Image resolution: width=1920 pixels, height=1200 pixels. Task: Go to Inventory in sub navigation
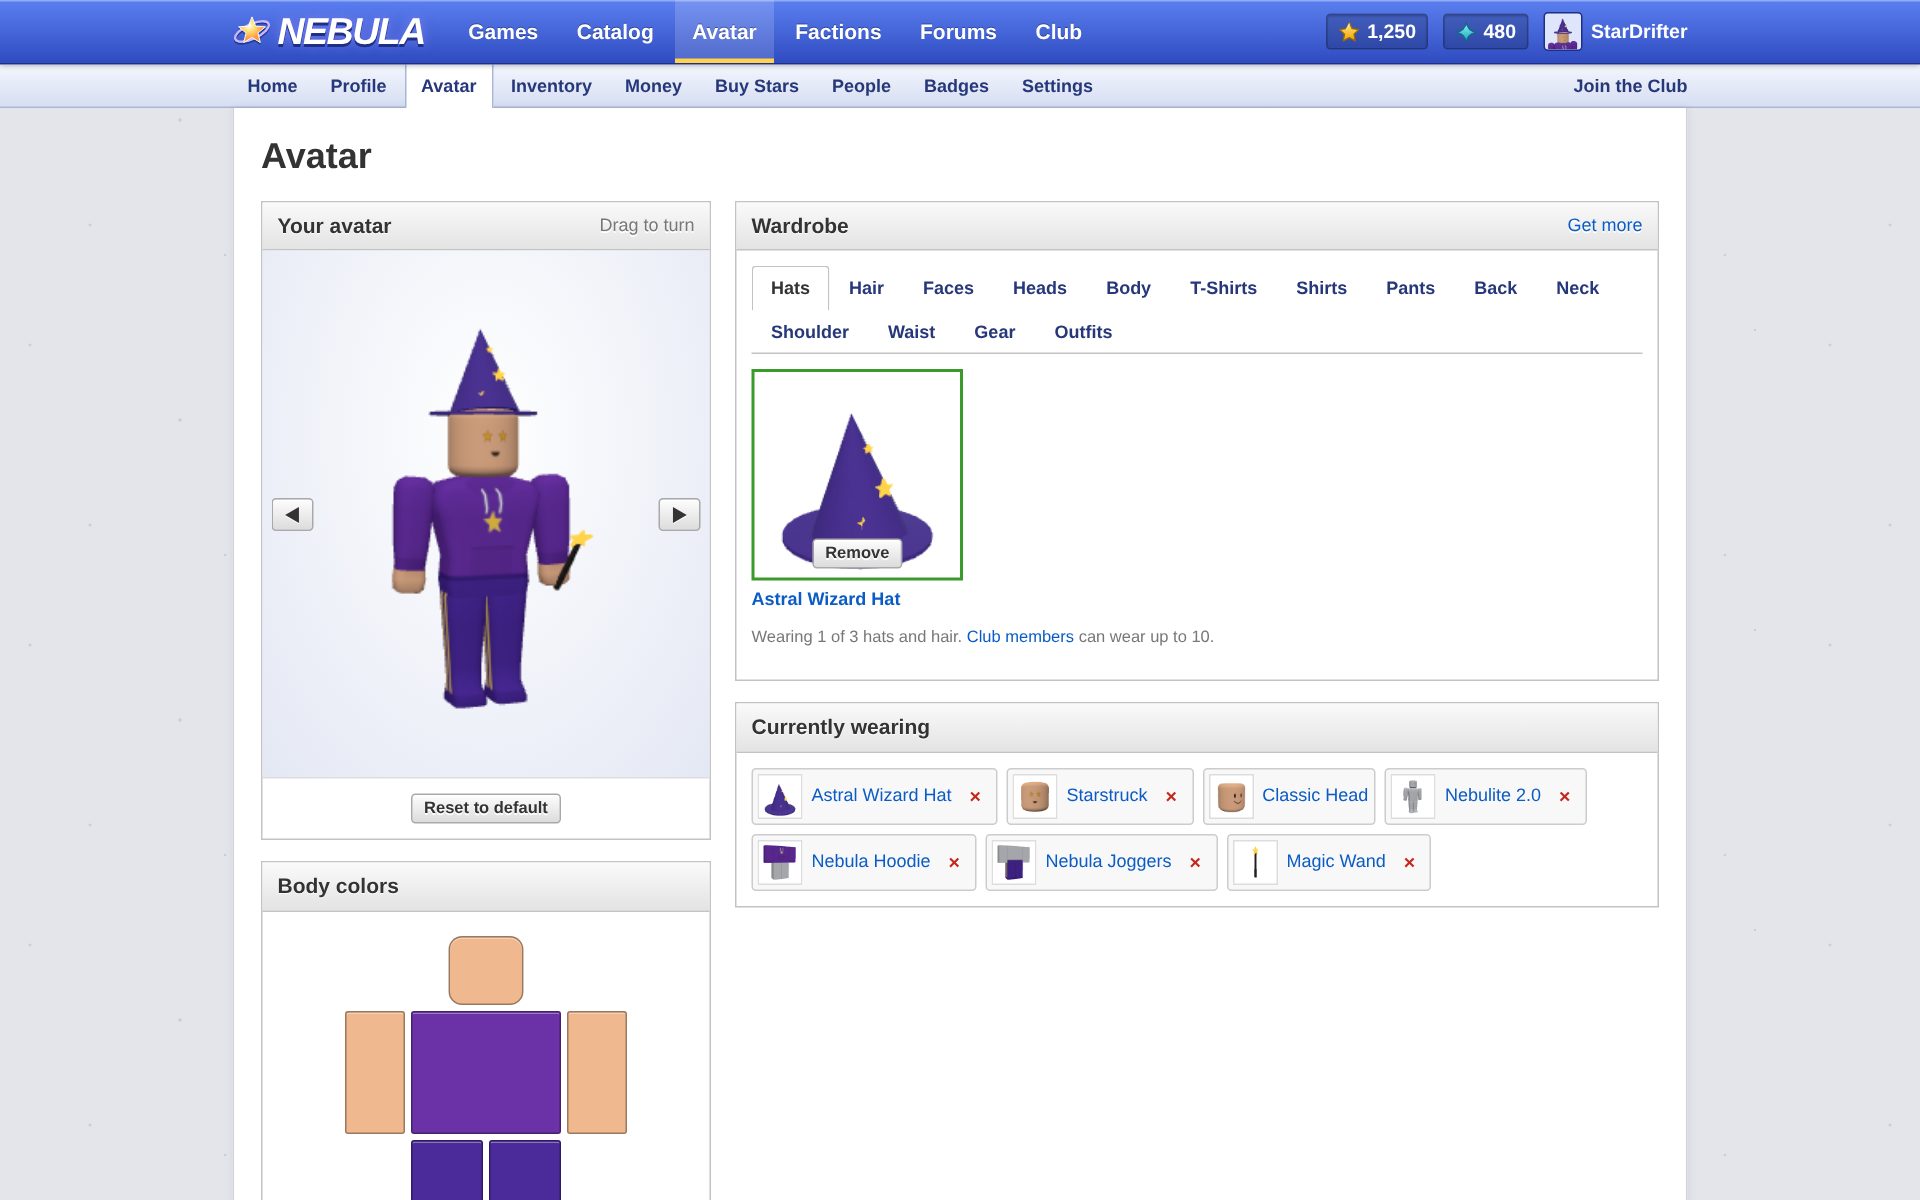(x=551, y=86)
